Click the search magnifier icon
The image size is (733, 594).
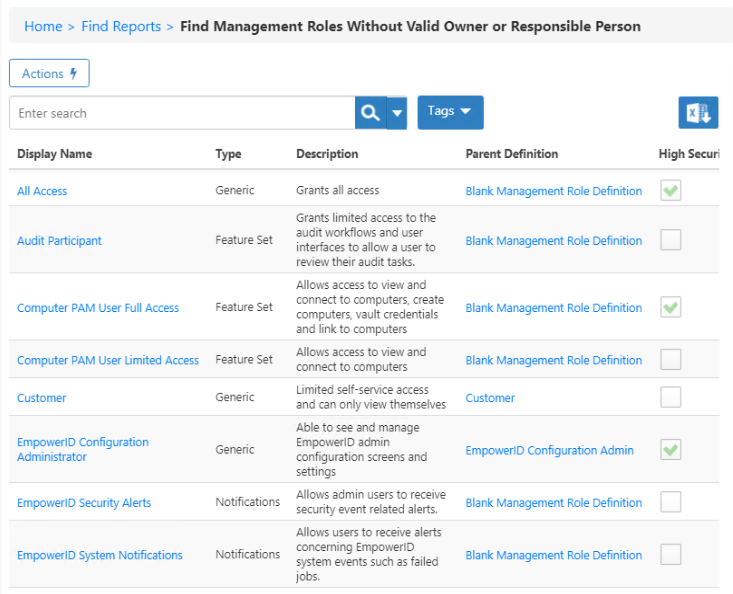click(370, 113)
